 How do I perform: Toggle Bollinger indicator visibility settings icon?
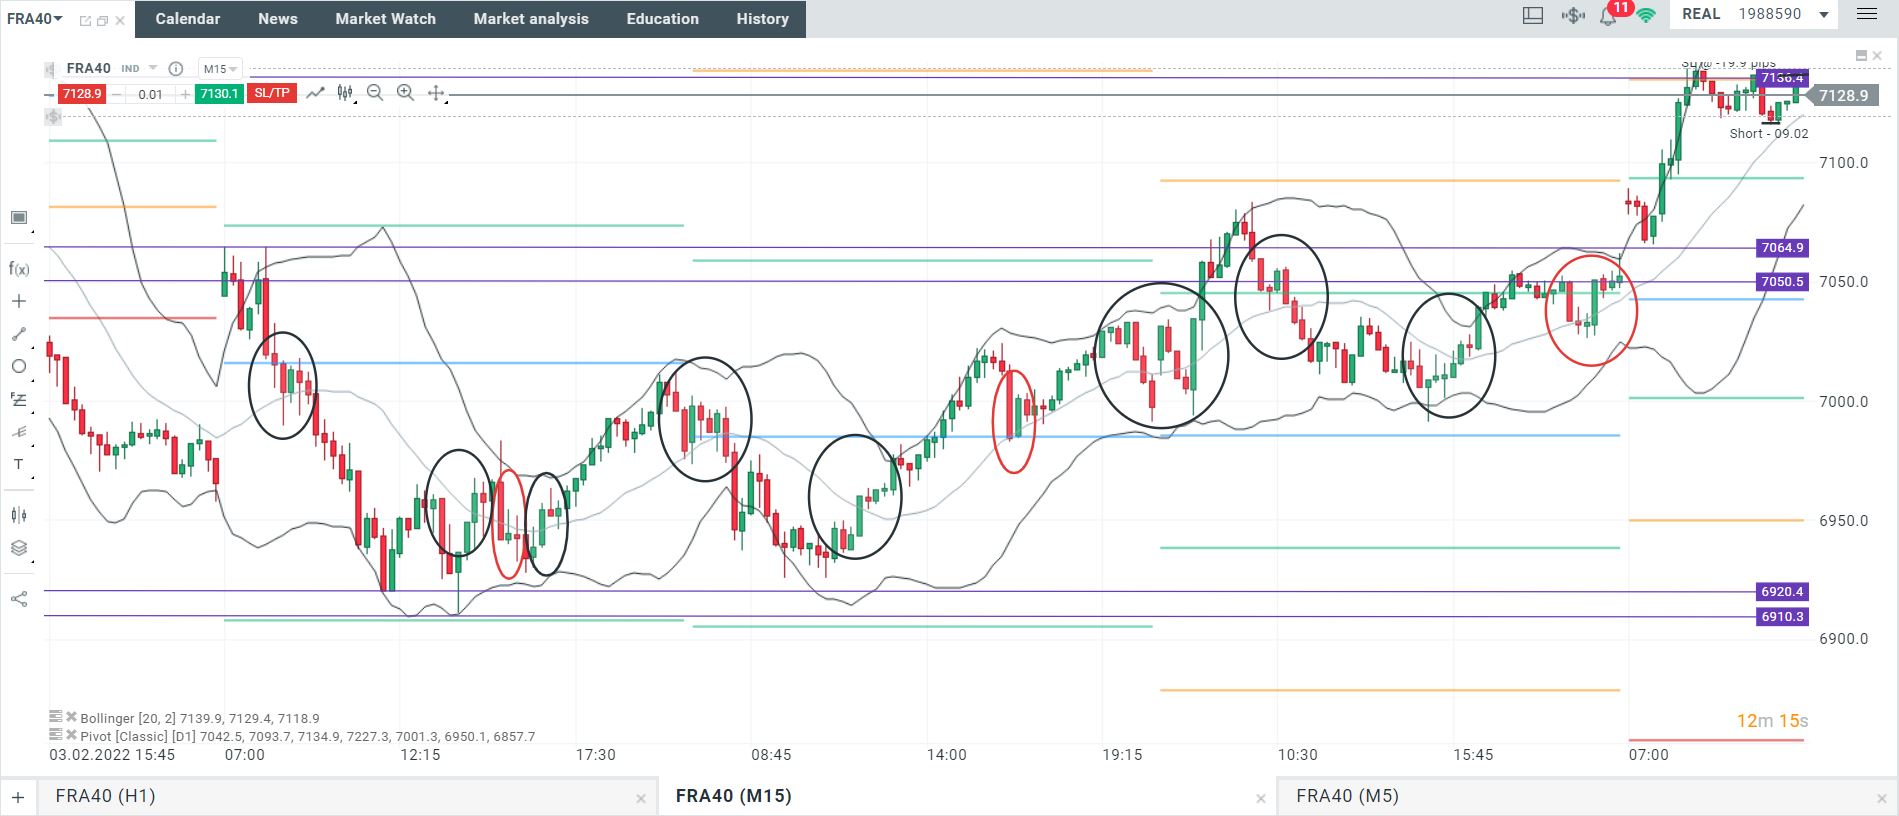[56, 717]
